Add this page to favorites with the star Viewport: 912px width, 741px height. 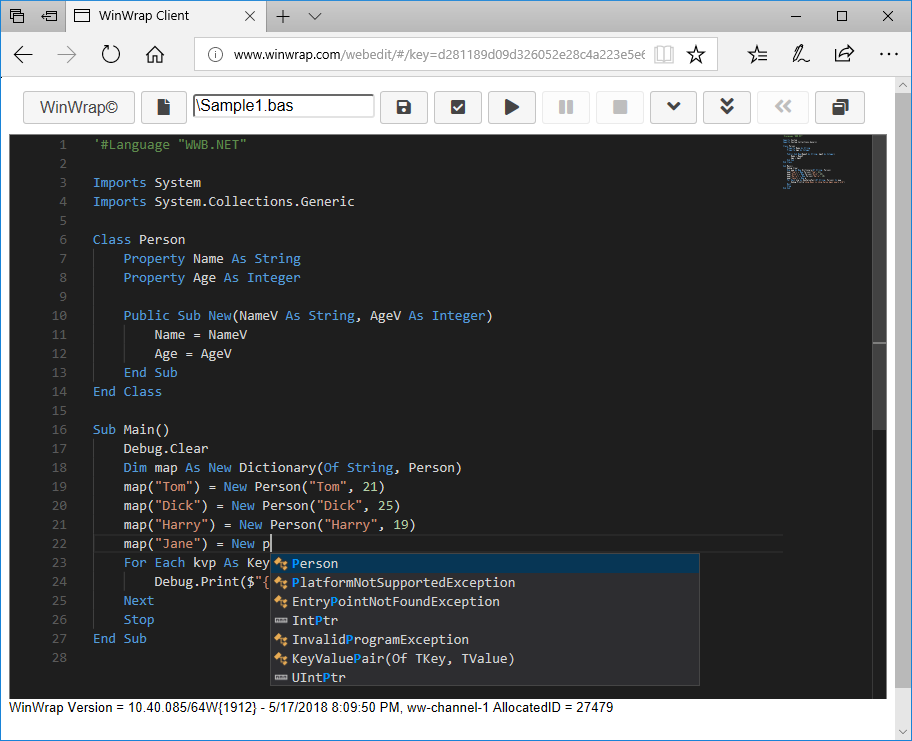696,55
